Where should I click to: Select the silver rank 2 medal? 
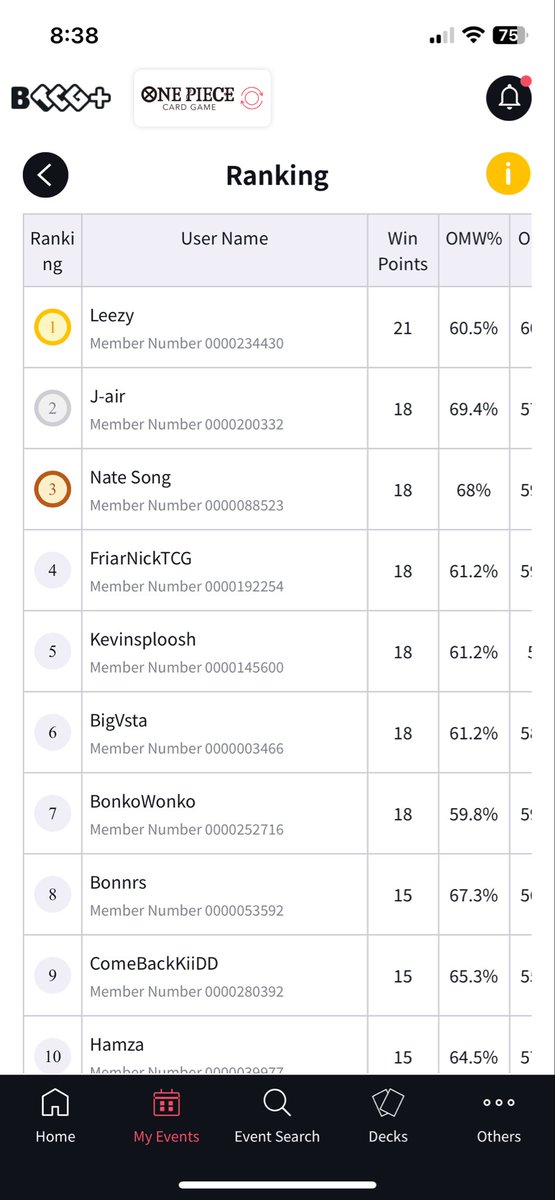[53, 408]
